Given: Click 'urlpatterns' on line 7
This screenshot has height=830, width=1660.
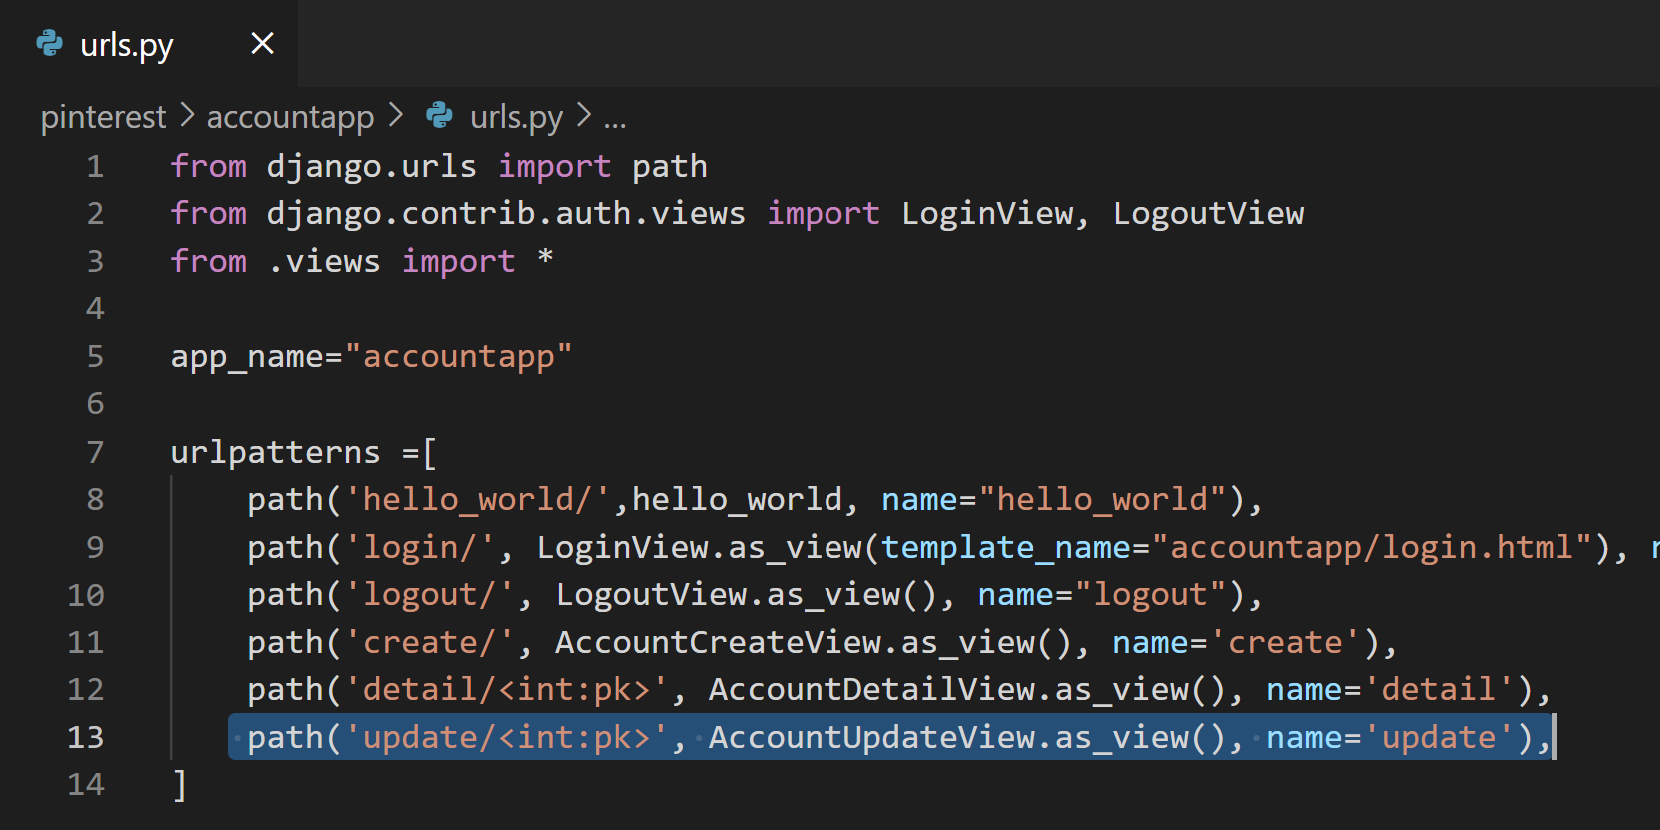Looking at the screenshot, I should pos(276,452).
